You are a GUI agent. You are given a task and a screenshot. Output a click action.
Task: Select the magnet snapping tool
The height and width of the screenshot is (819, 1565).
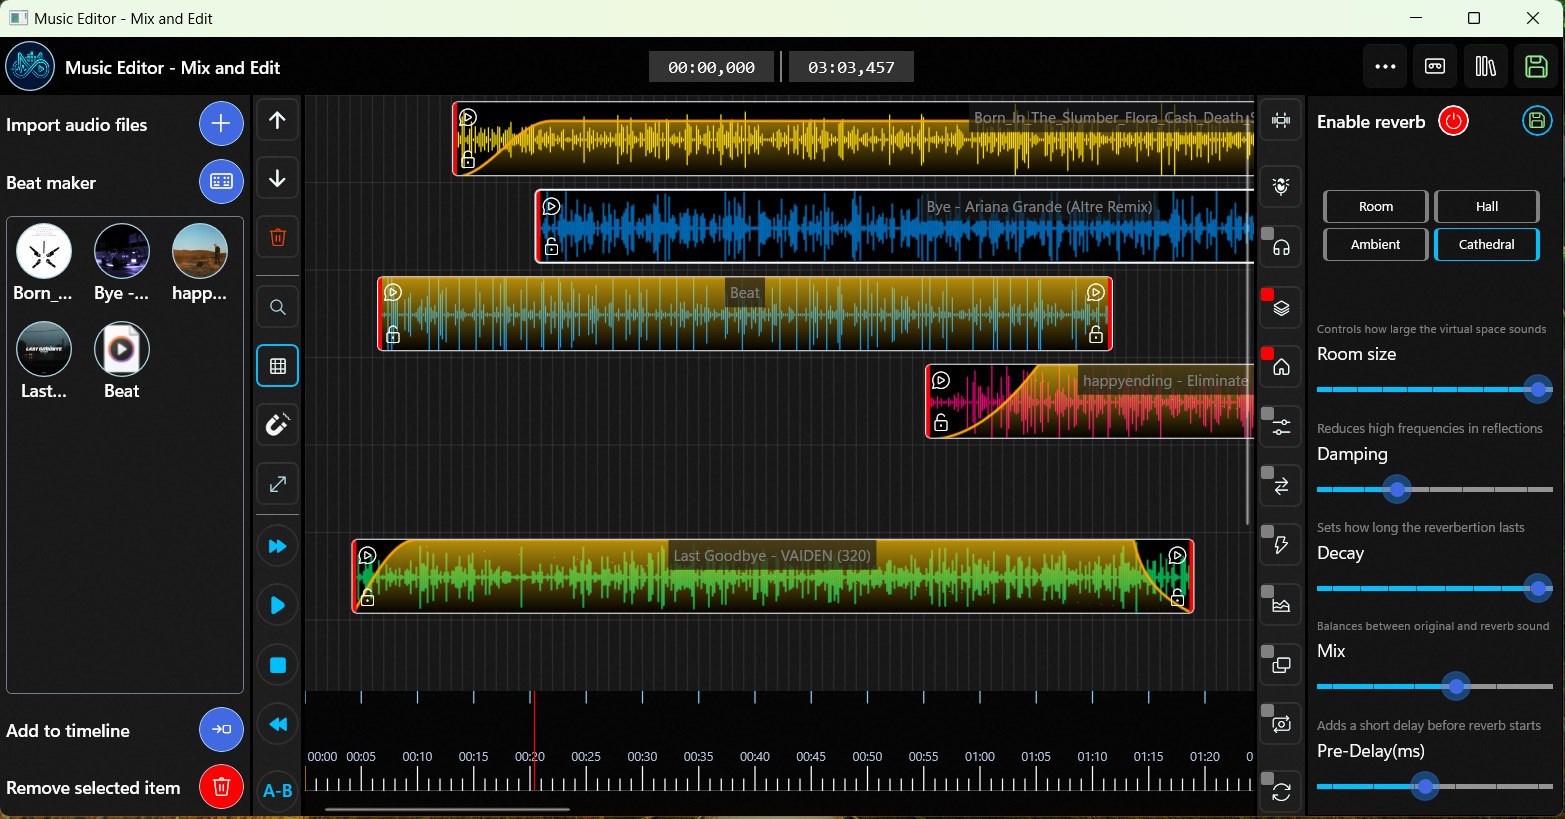[277, 424]
